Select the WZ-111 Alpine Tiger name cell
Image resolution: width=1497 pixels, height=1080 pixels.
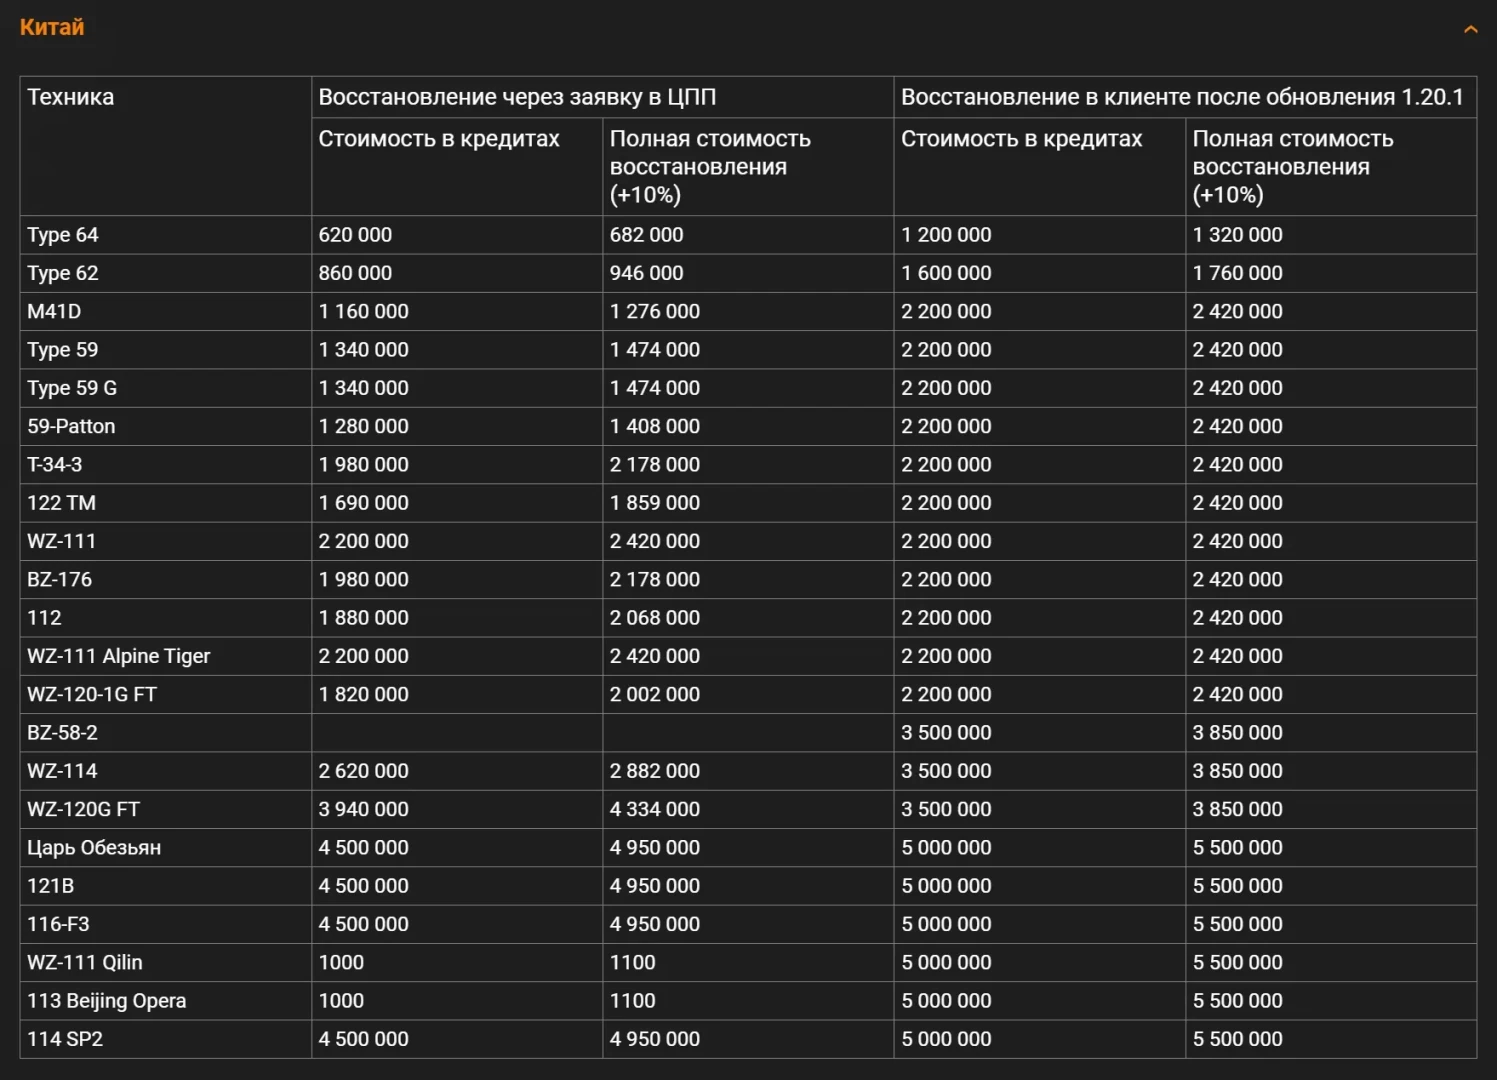tap(119, 656)
